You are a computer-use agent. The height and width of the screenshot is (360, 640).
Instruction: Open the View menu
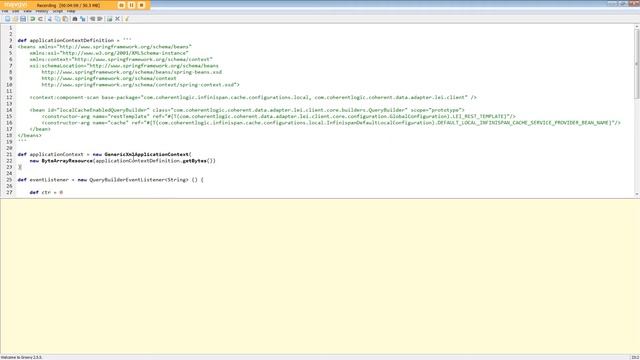(27, 11)
